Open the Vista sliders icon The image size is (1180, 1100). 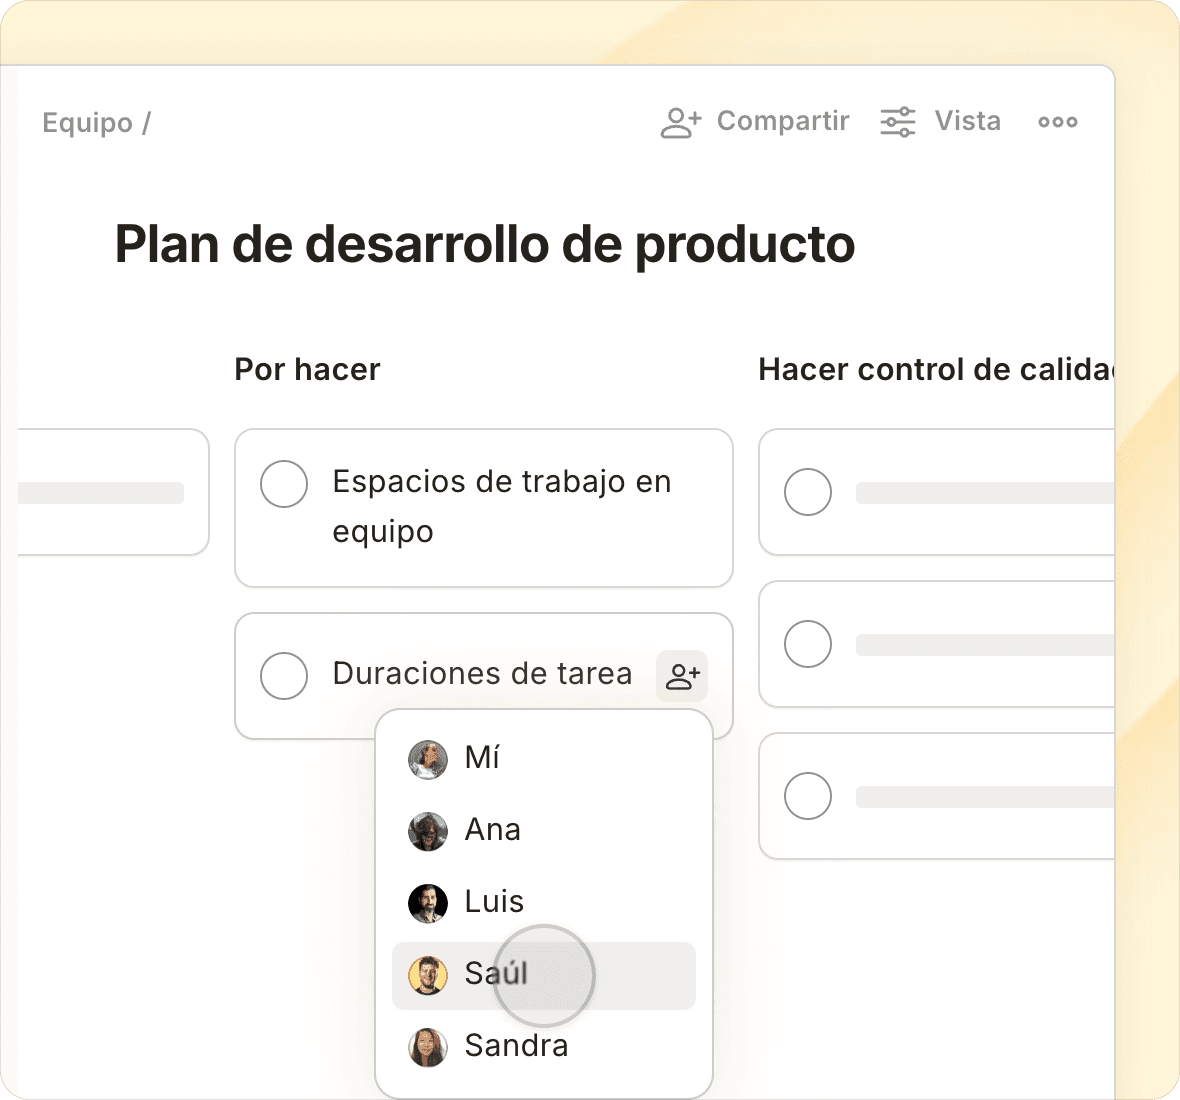tap(897, 122)
